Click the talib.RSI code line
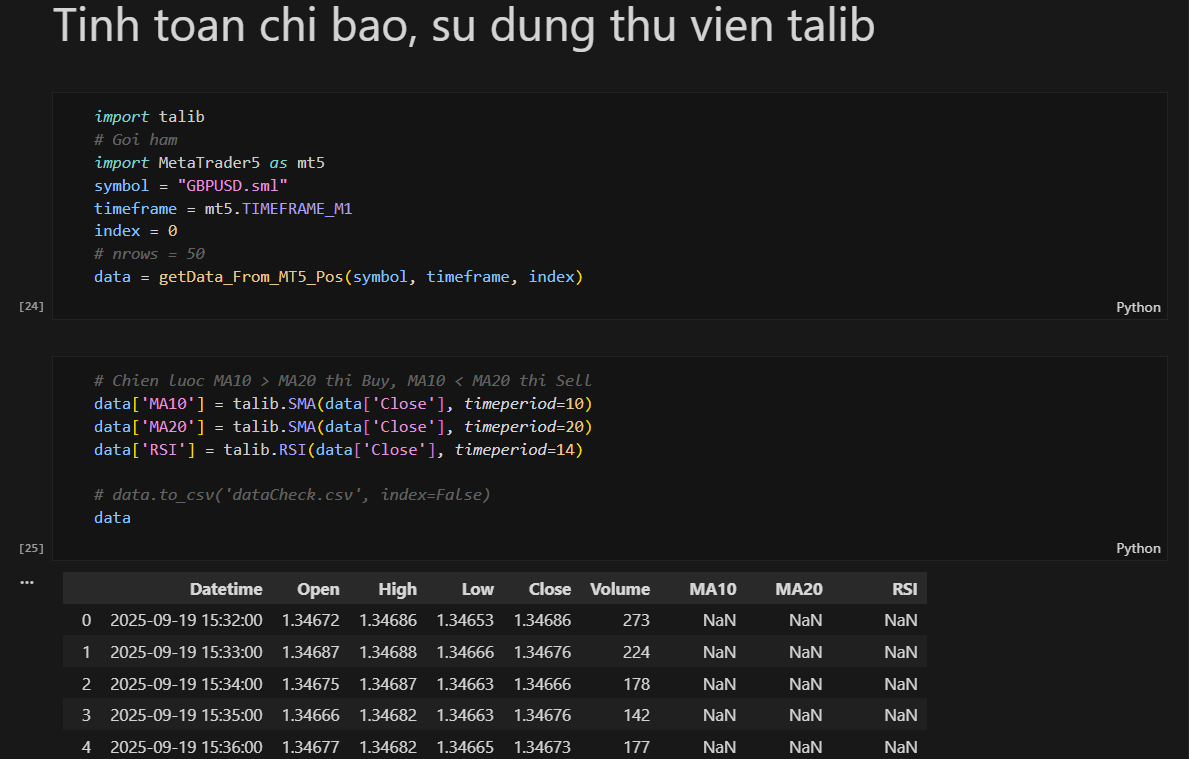 coord(337,450)
